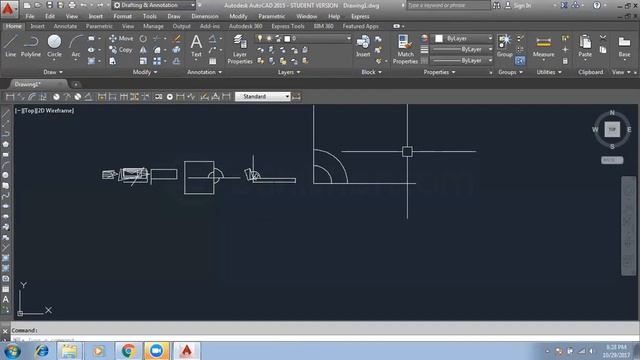The image size is (640, 360).
Task: Open Internet Explorer from taskbar
Action: pos(42,351)
